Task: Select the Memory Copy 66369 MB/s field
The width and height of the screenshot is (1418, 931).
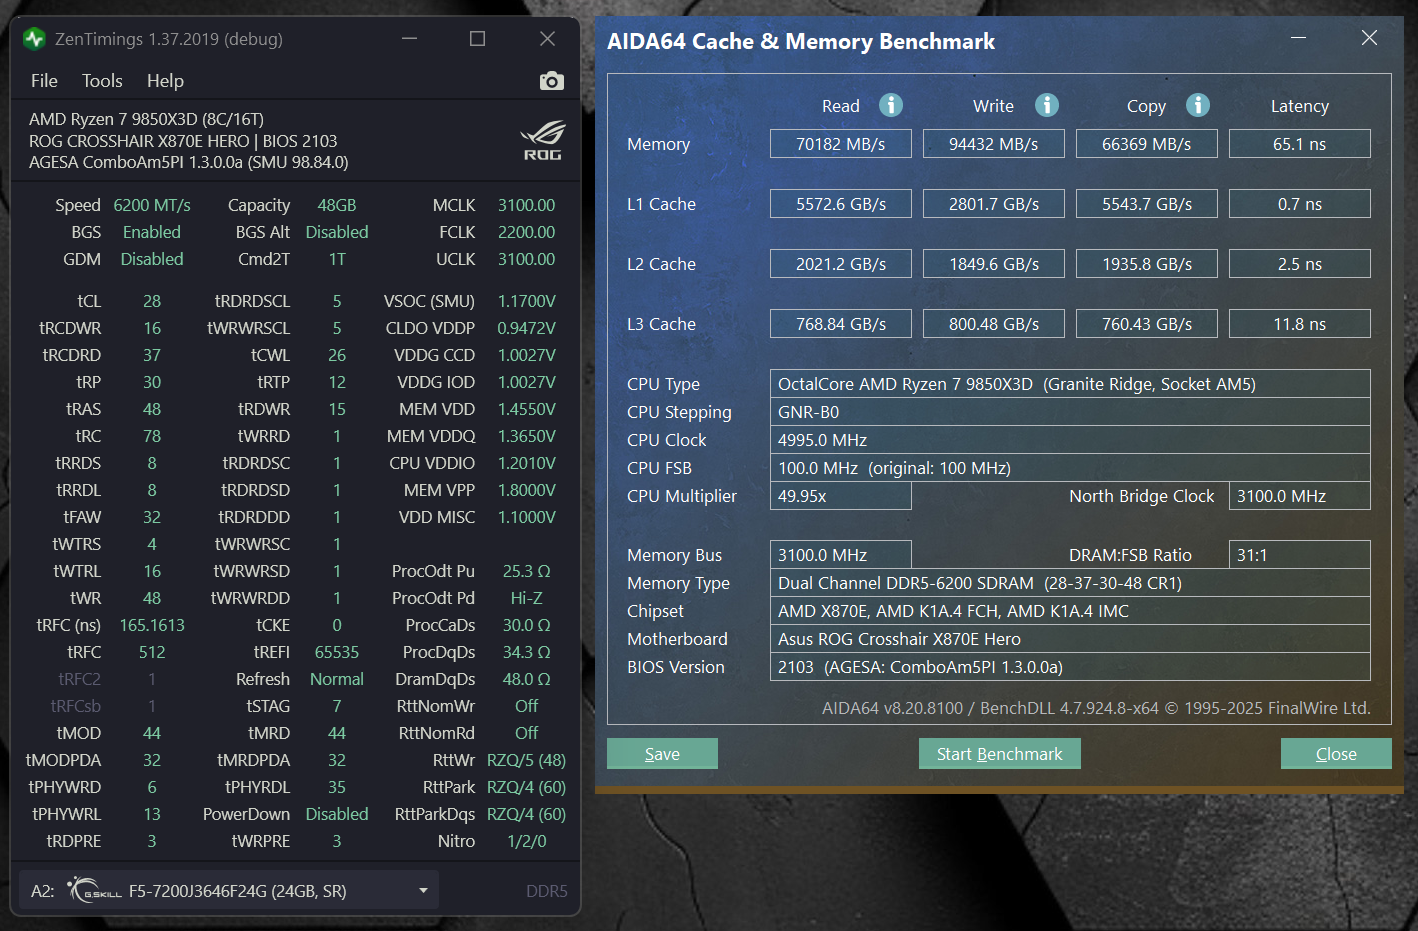Action: click(1147, 144)
